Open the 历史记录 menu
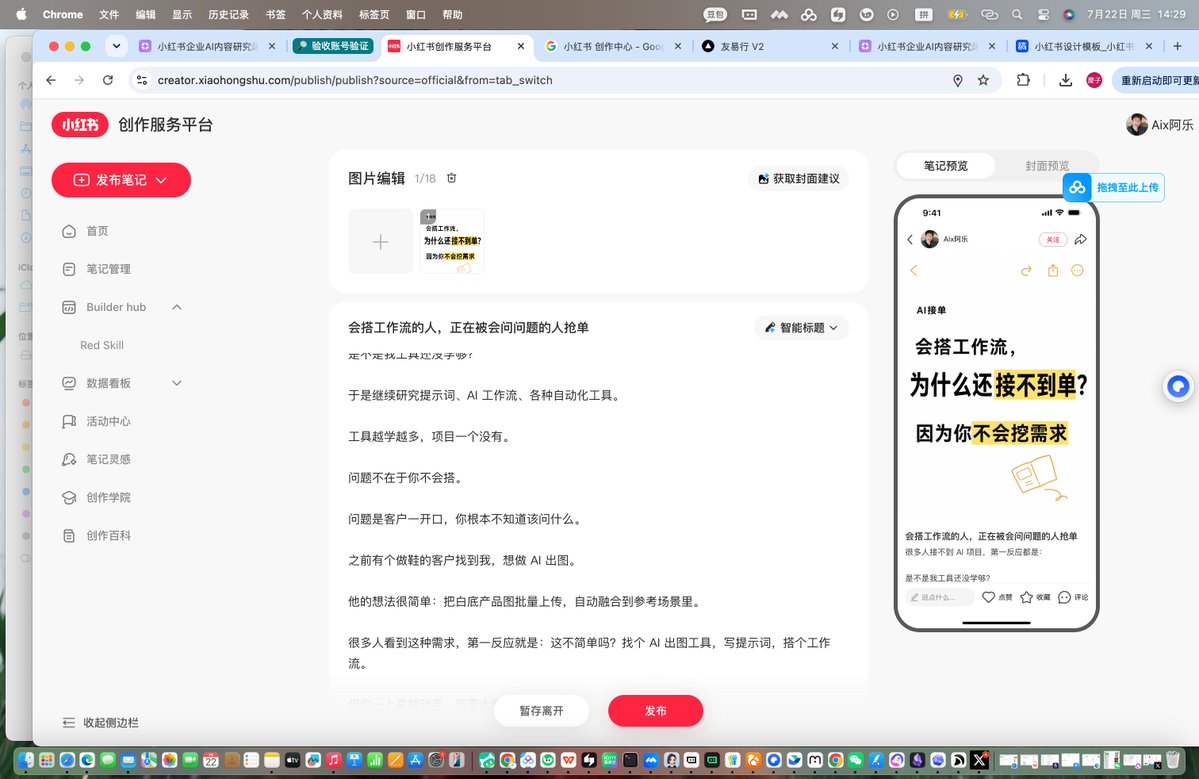 pos(229,15)
